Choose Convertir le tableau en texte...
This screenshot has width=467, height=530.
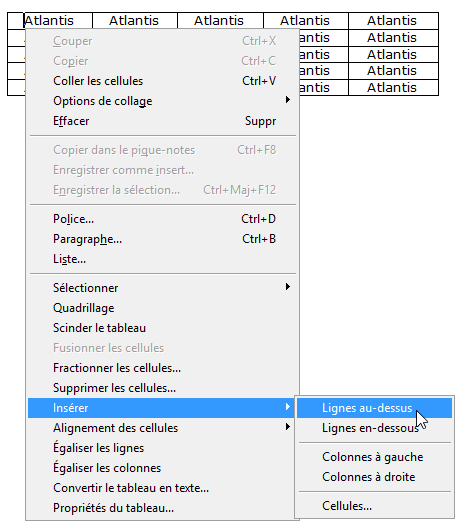[163, 488]
